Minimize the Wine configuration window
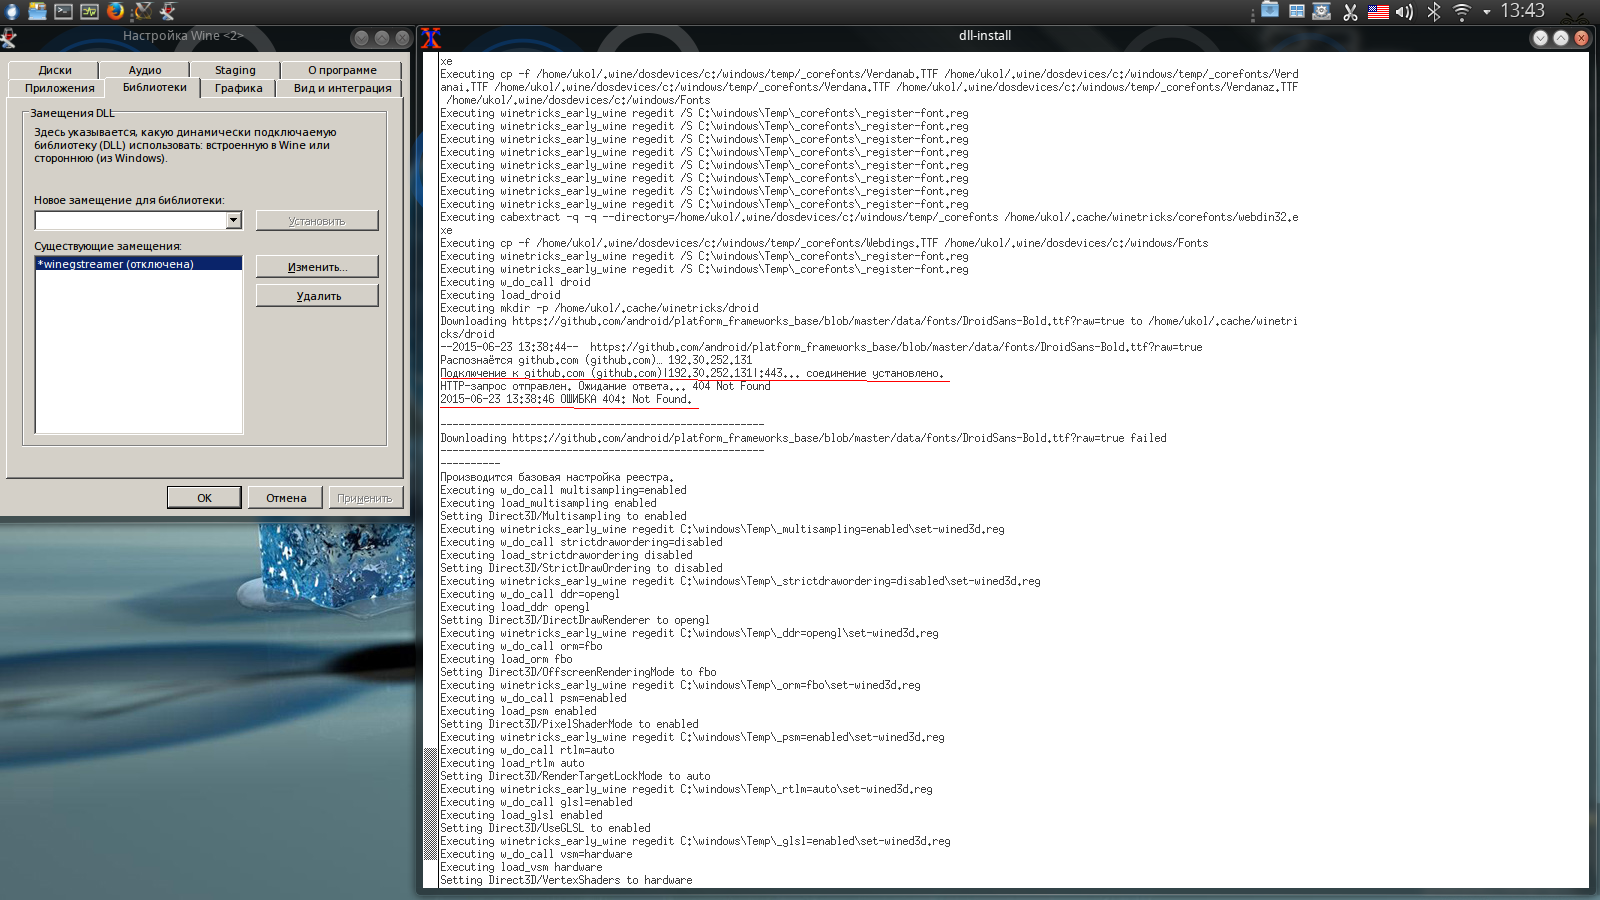Screen dimensions: 1600x900 point(361,38)
